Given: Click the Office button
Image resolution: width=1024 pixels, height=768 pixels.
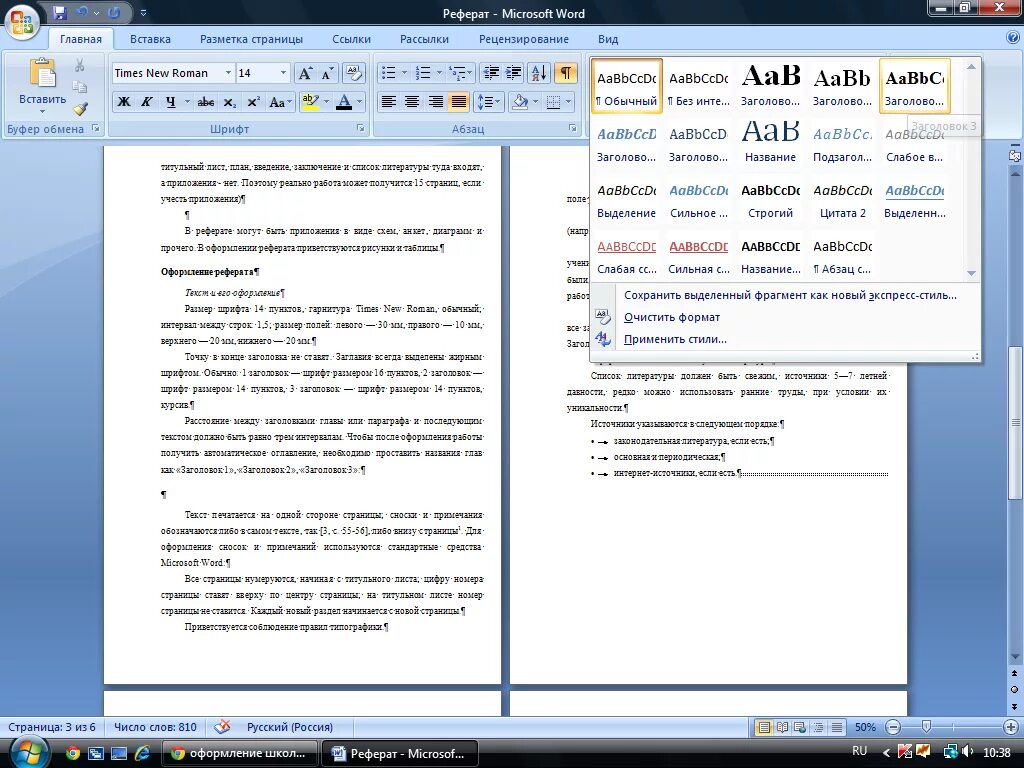Looking at the screenshot, I should pyautogui.click(x=22, y=20).
